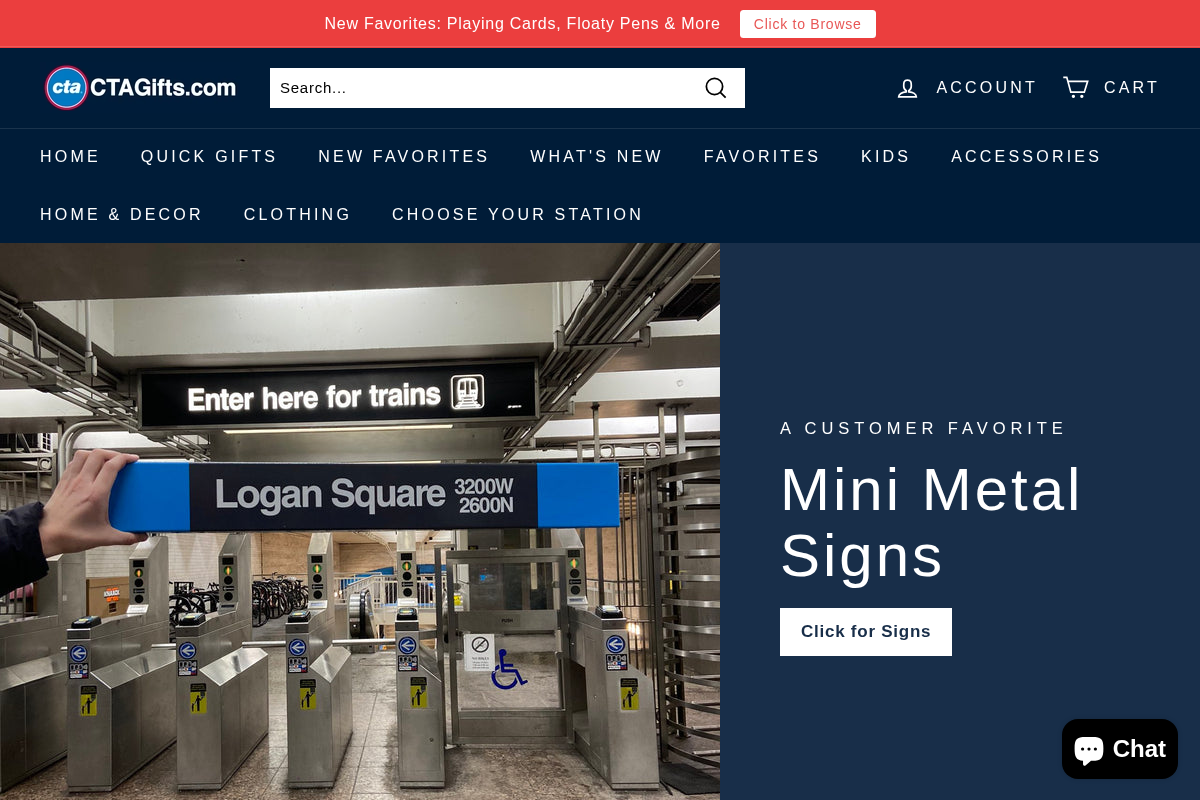
Task: Click the search magnifier icon
Action: point(716,88)
